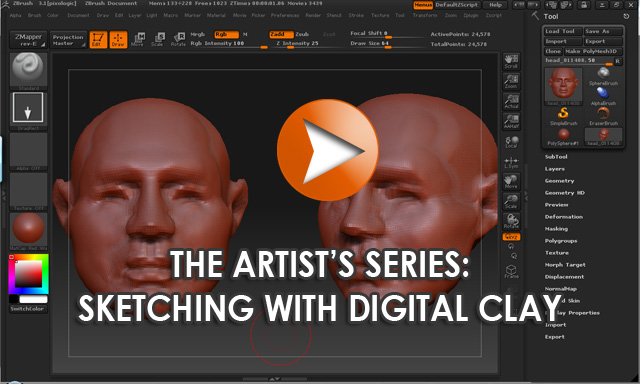The width and height of the screenshot is (640, 384).
Task: Click the Make PolyMesh3D button
Action: (593, 51)
